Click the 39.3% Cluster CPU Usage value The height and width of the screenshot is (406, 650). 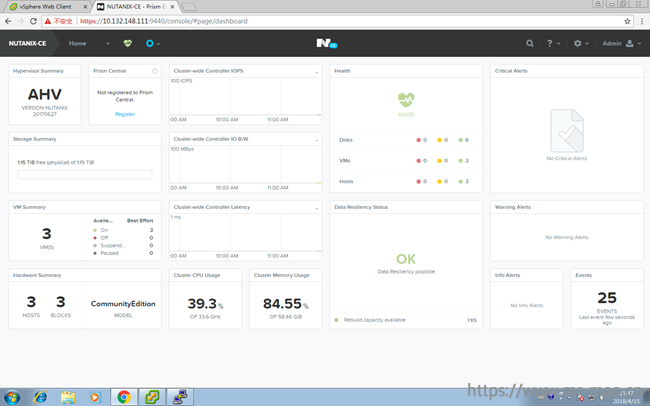coord(205,304)
